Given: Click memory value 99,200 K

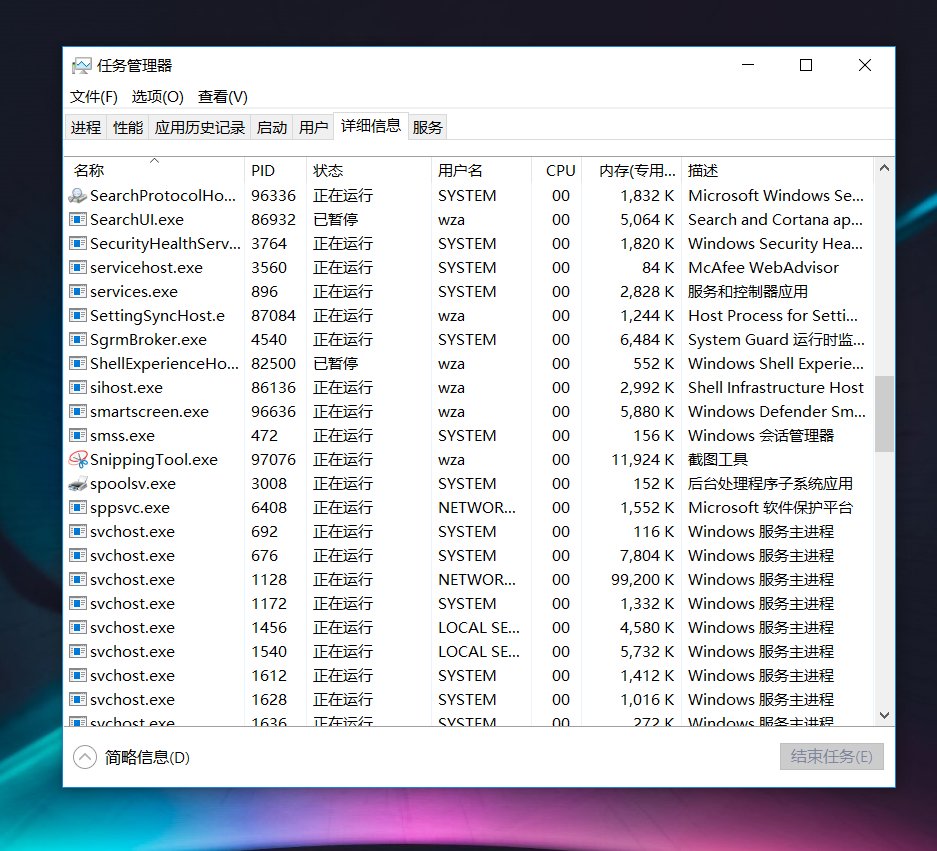Looking at the screenshot, I should 642,579.
